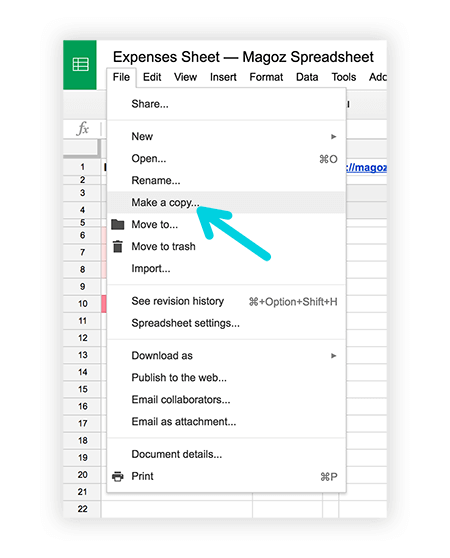Open the Tools menu
The width and height of the screenshot is (450, 558).
pos(344,77)
